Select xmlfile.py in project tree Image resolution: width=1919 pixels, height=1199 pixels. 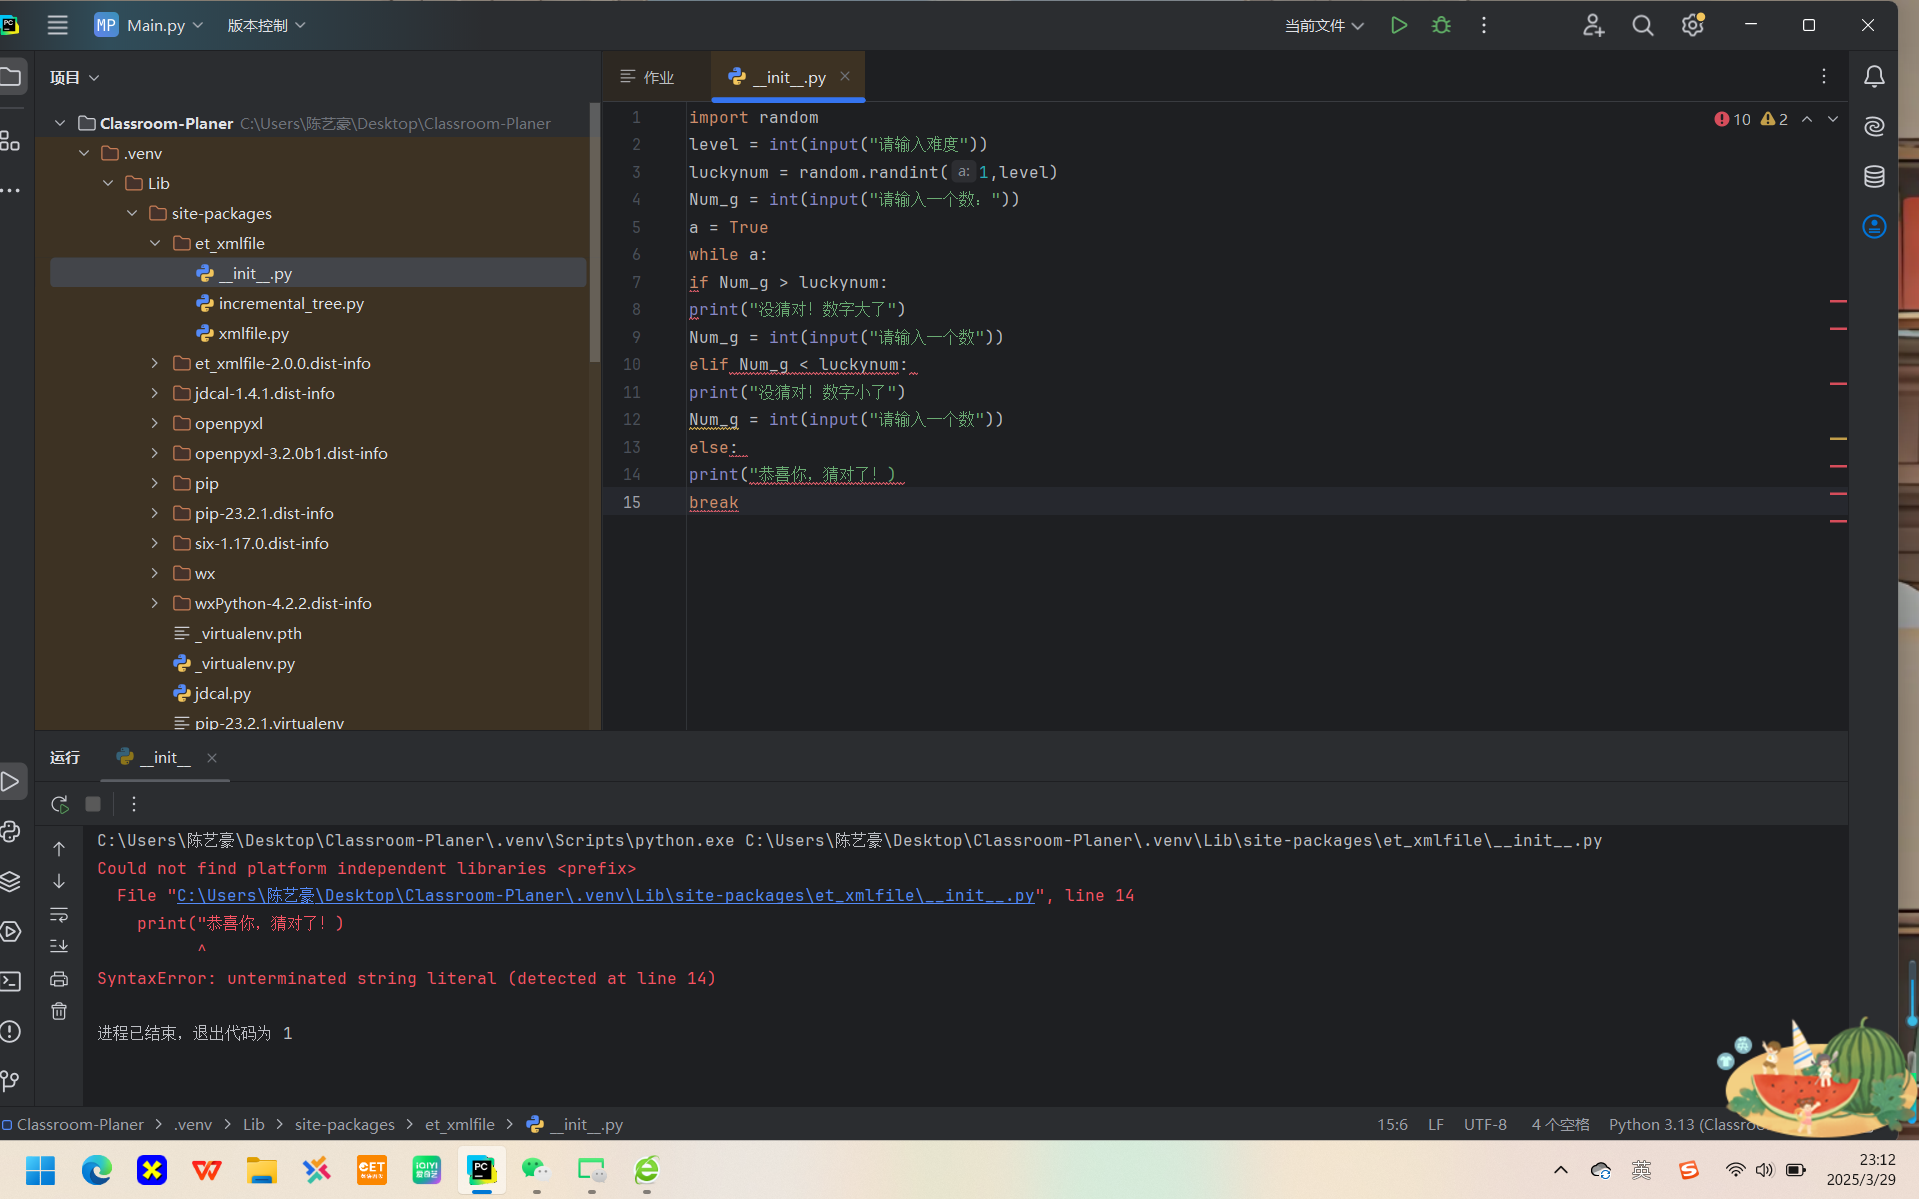pos(253,333)
